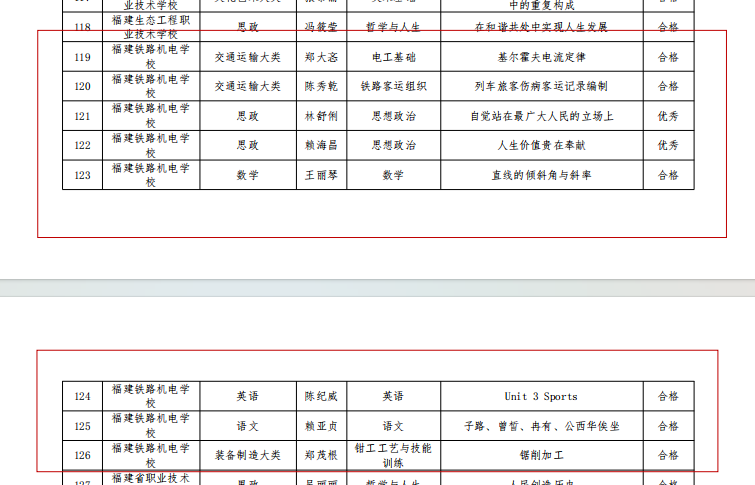
Task: Select teacher name 陈秀乾
Action: click(x=321, y=86)
